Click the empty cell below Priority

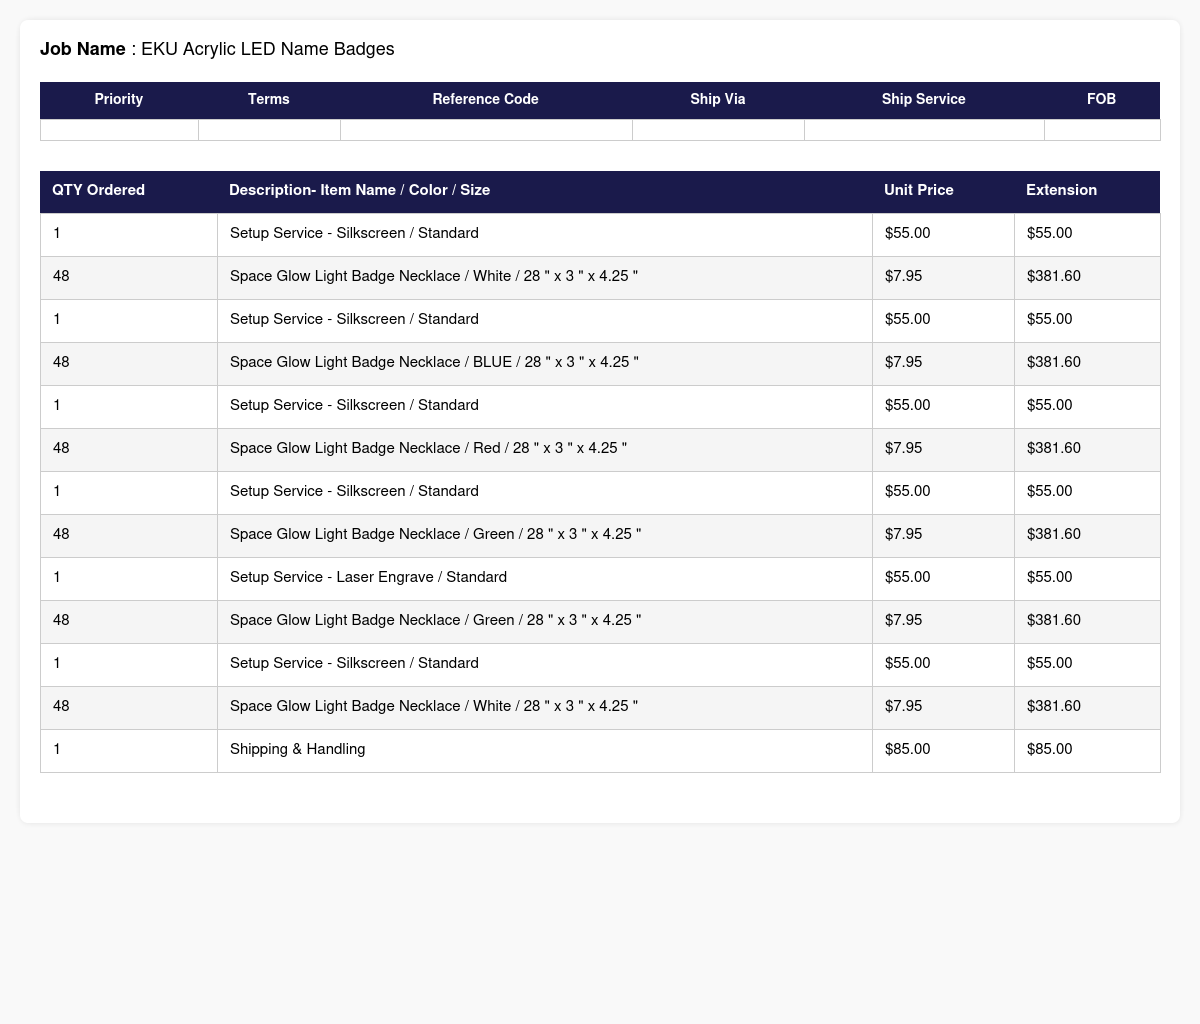119,130
